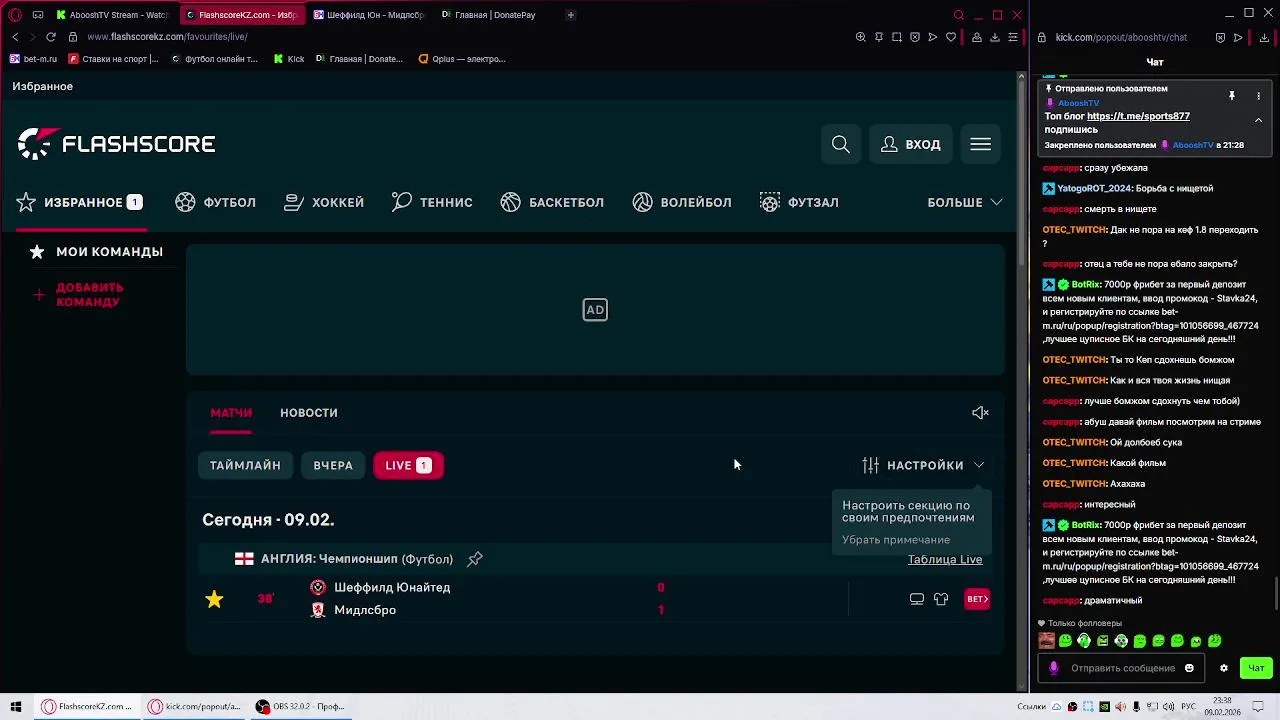
Task: Click the profile icon in browser toolbar
Action: [977, 37]
